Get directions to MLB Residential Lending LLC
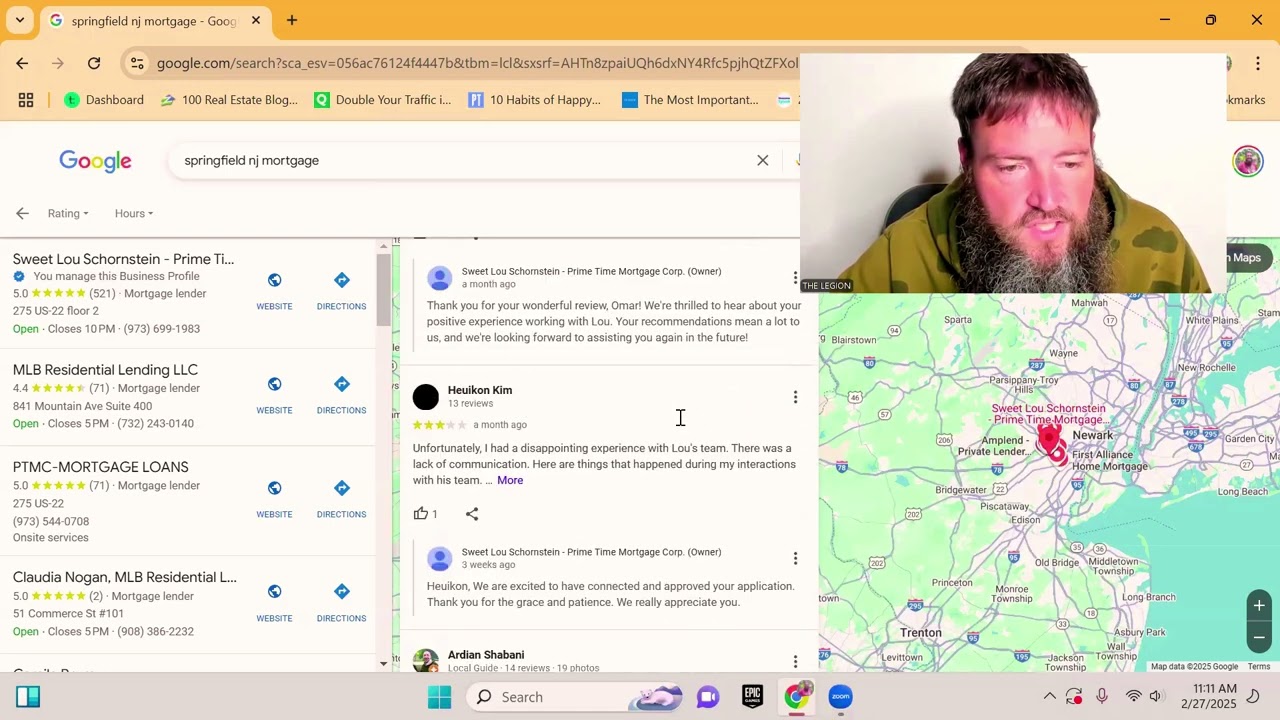Screen dimensions: 1280x720 (341, 393)
